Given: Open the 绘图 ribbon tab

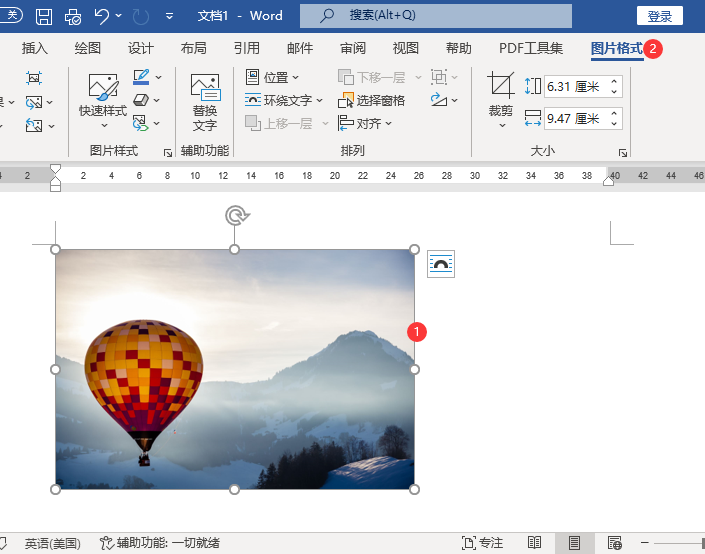Looking at the screenshot, I should pyautogui.click(x=88, y=48).
